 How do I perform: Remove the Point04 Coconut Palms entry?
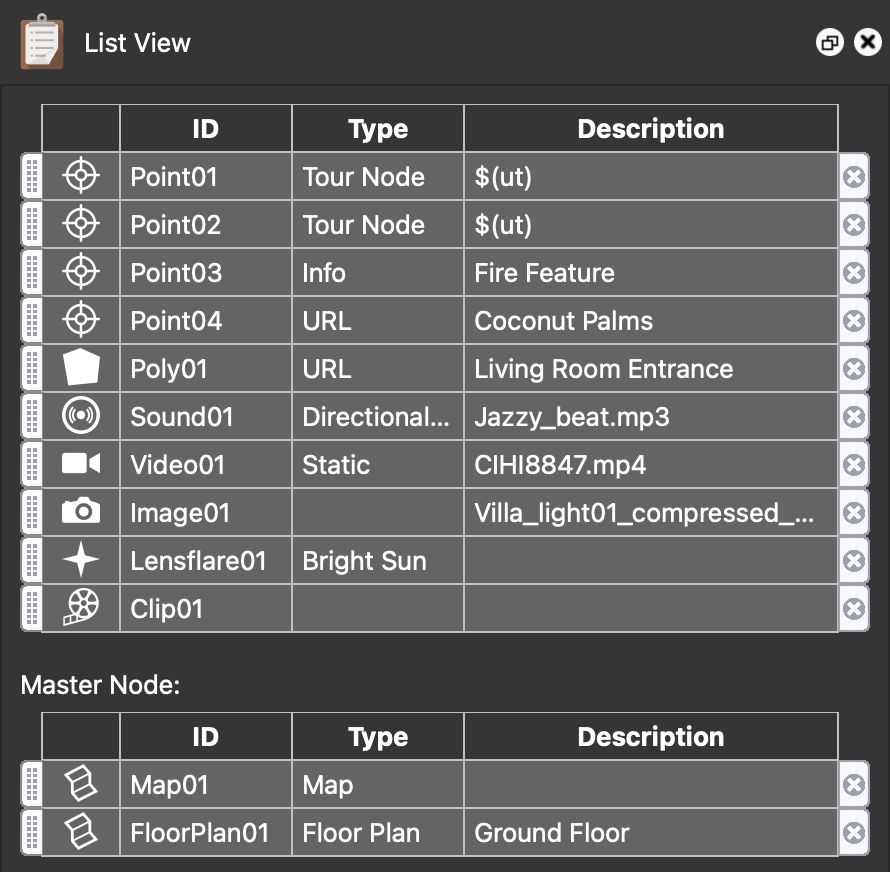tap(853, 321)
